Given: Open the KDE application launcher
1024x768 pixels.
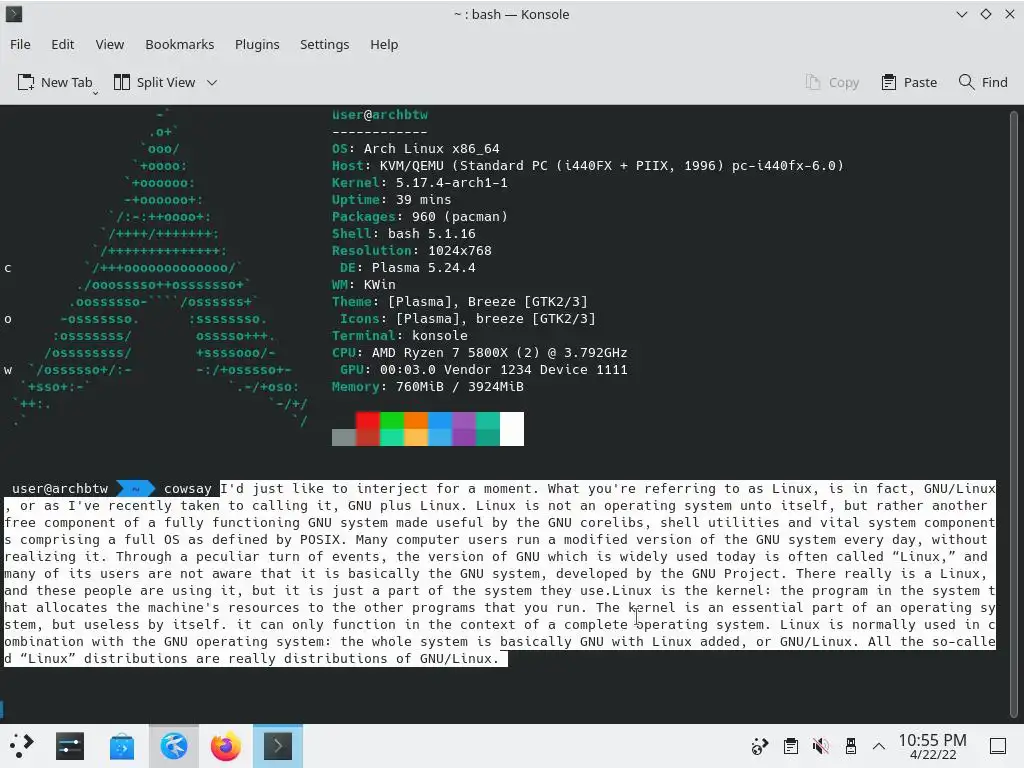Looking at the screenshot, I should (x=21, y=746).
